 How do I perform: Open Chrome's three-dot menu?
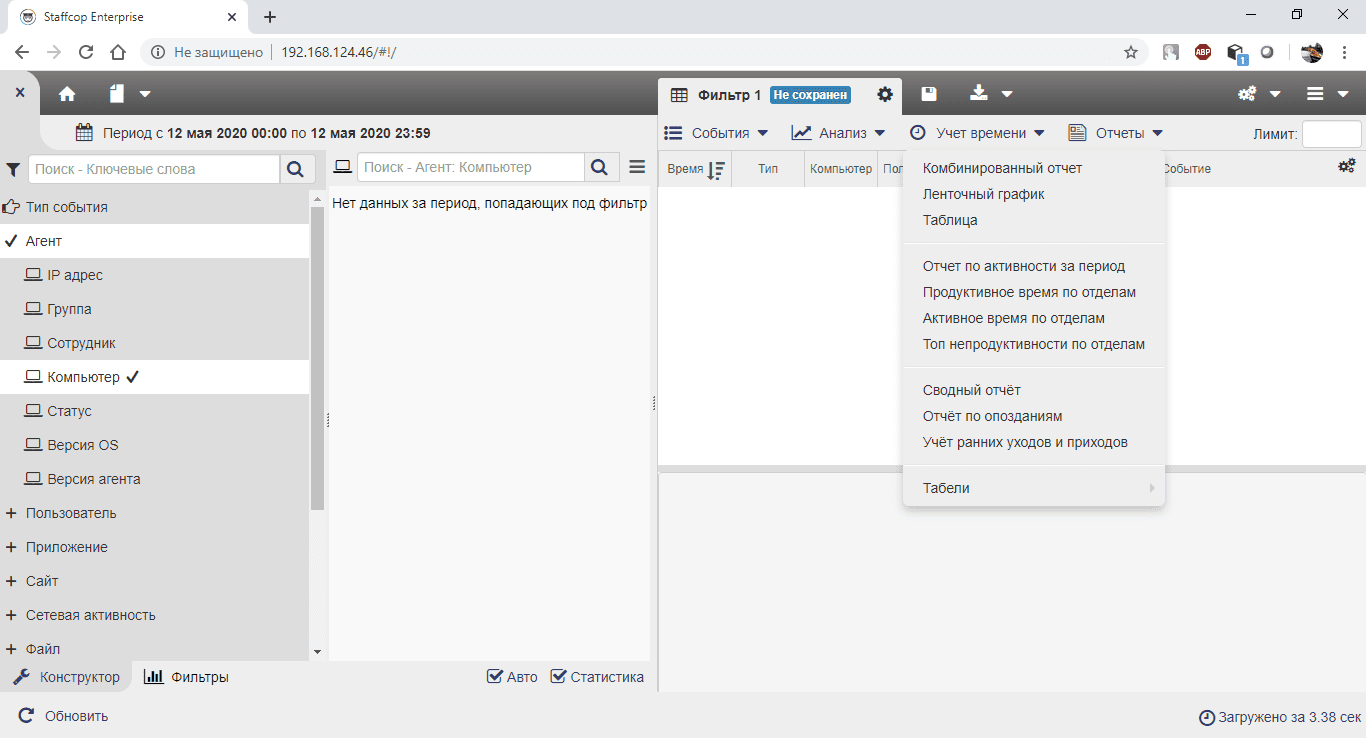tap(1344, 52)
